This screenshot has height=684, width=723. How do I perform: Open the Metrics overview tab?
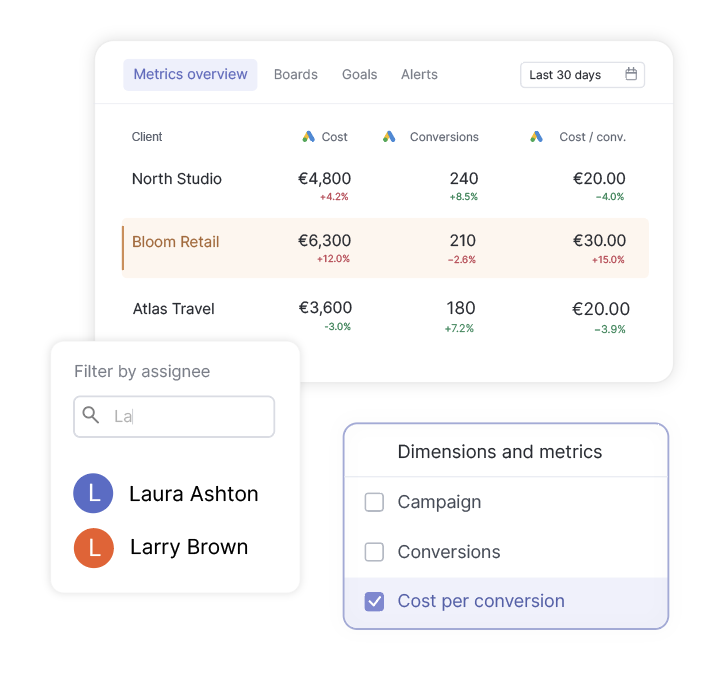click(x=190, y=74)
